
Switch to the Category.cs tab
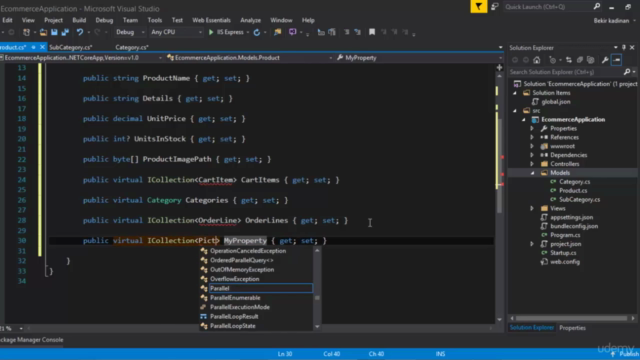point(131,47)
